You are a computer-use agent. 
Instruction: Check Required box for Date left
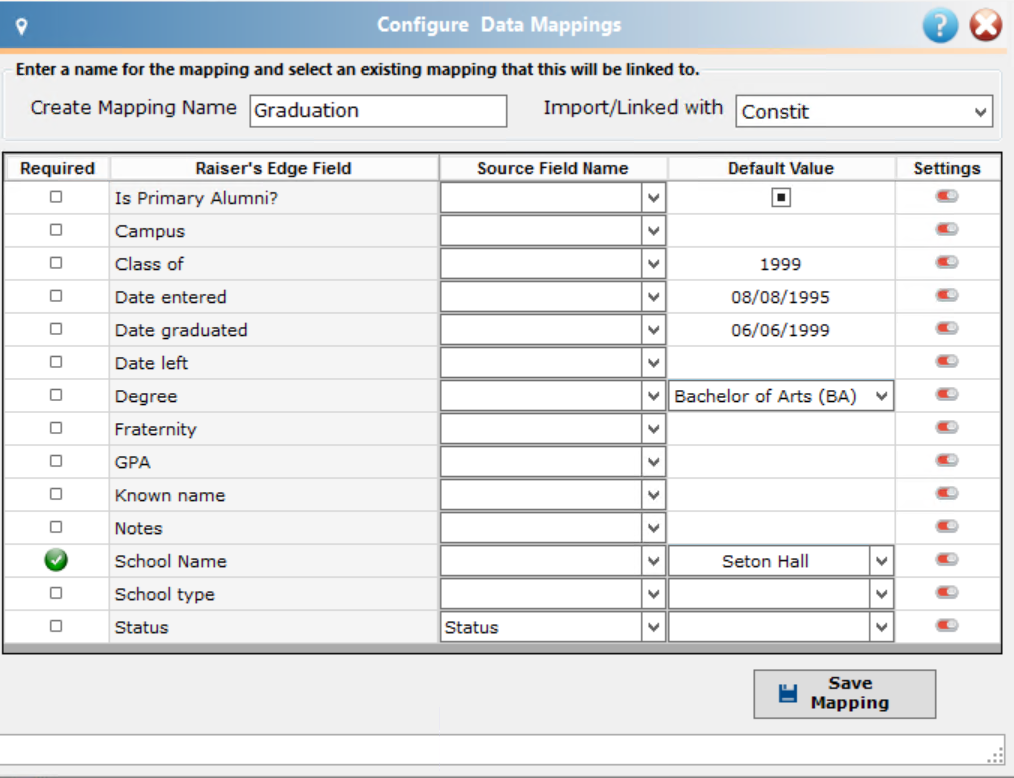56,362
